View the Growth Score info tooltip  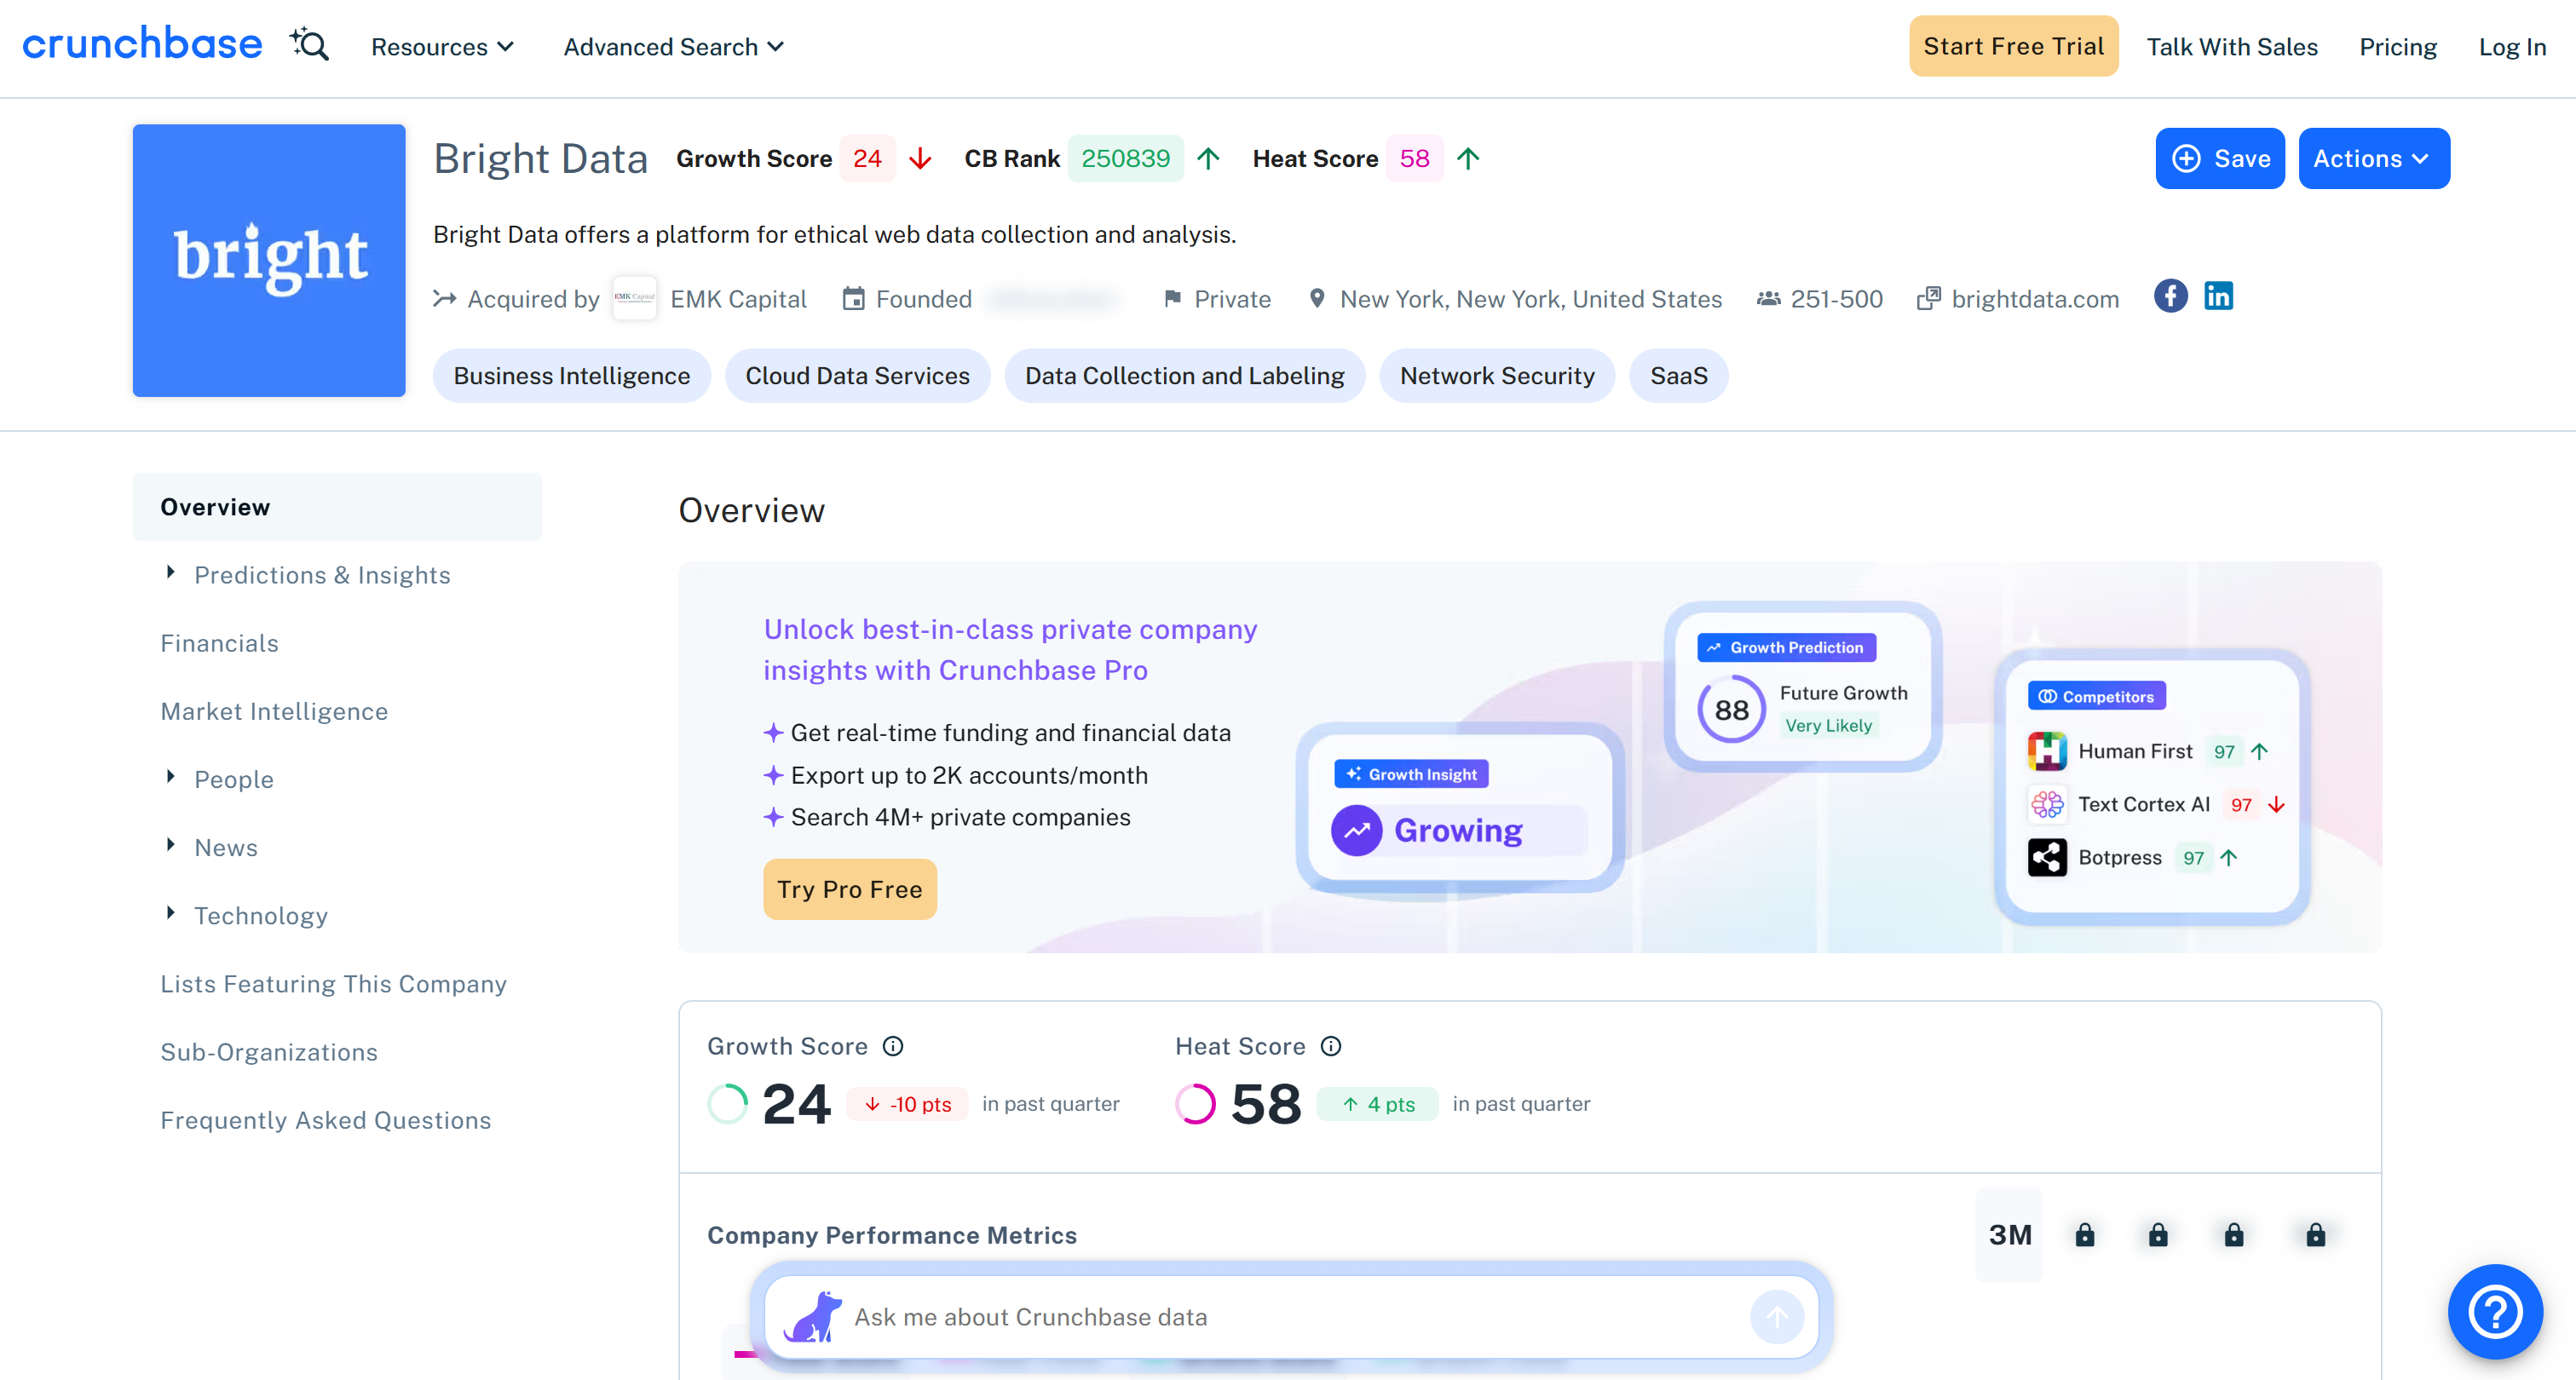pyautogui.click(x=893, y=1046)
